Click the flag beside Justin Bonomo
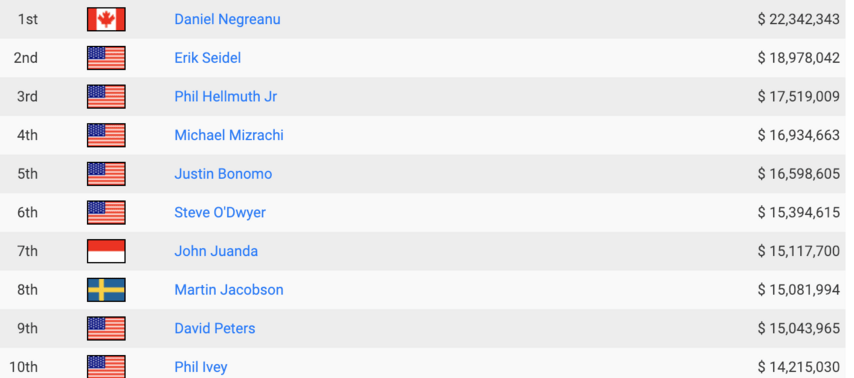The image size is (854, 378). point(106,174)
